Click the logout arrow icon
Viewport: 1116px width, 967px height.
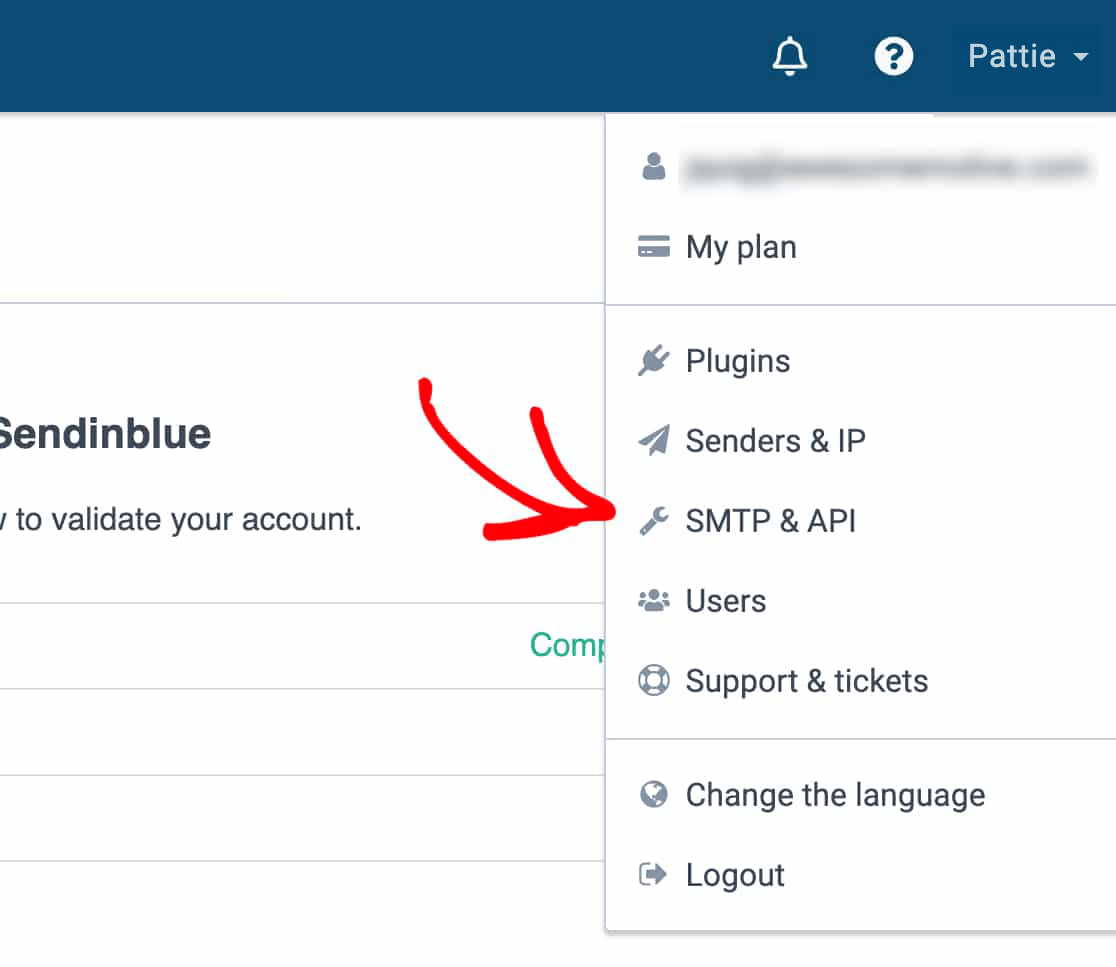(654, 874)
